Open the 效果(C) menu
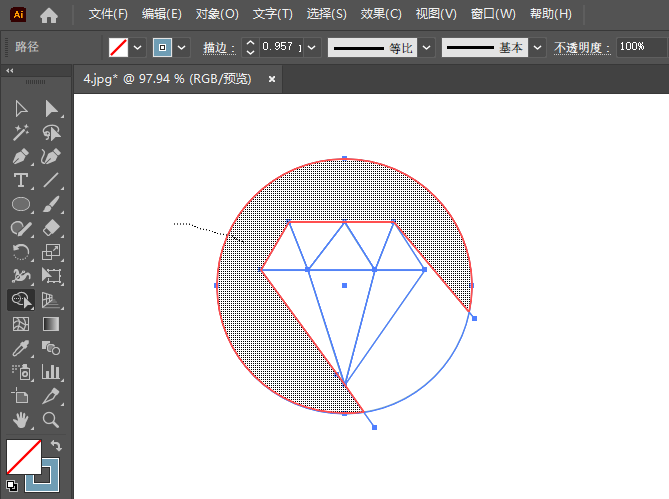Screen dimensions: 669x499 (381, 14)
